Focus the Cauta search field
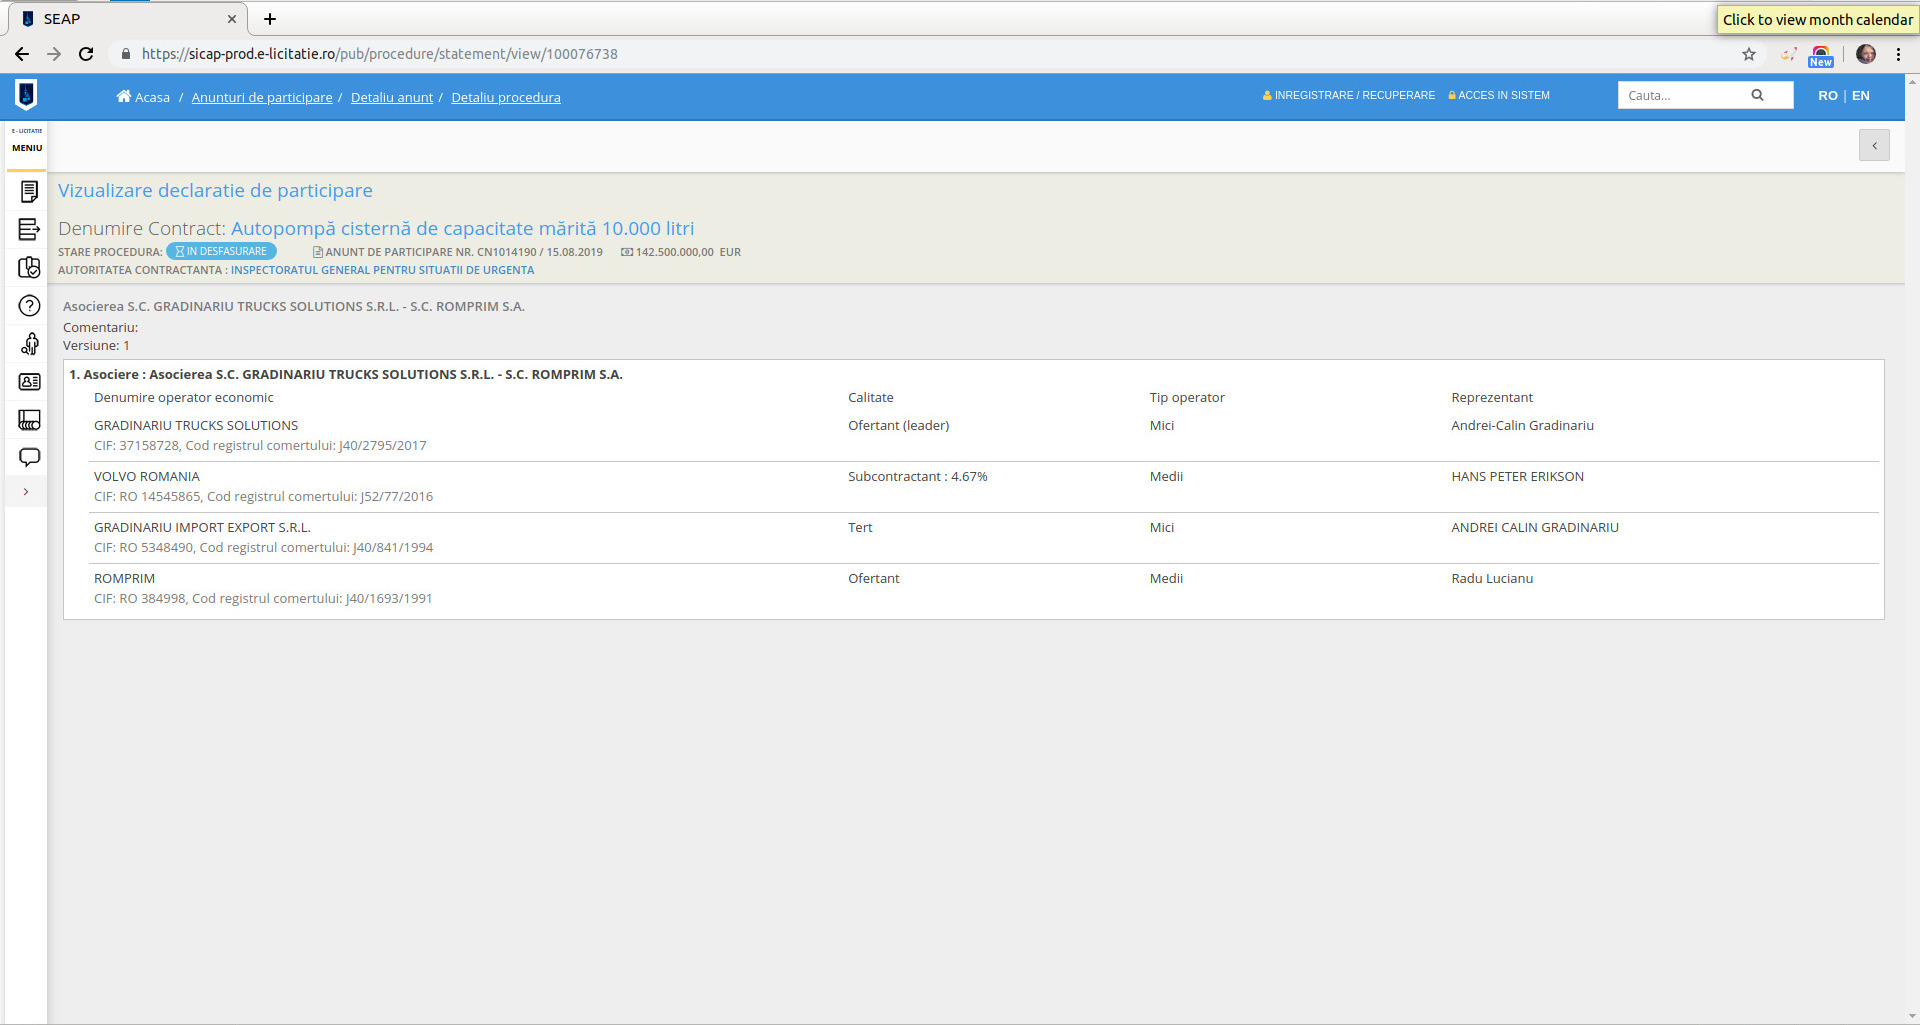1920x1025 pixels. click(x=1680, y=95)
